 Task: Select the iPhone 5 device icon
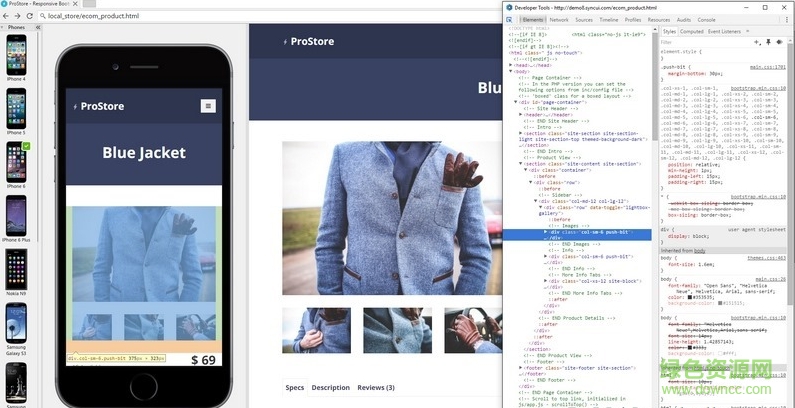pyautogui.click(x=16, y=108)
